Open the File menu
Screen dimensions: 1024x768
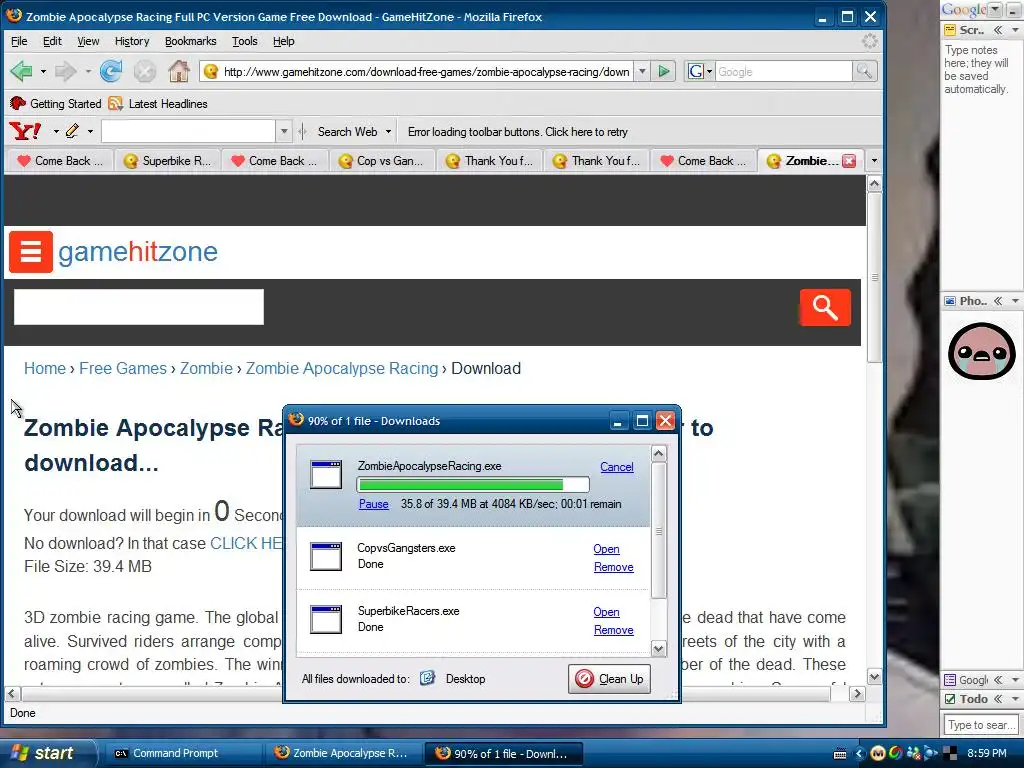click(x=20, y=41)
